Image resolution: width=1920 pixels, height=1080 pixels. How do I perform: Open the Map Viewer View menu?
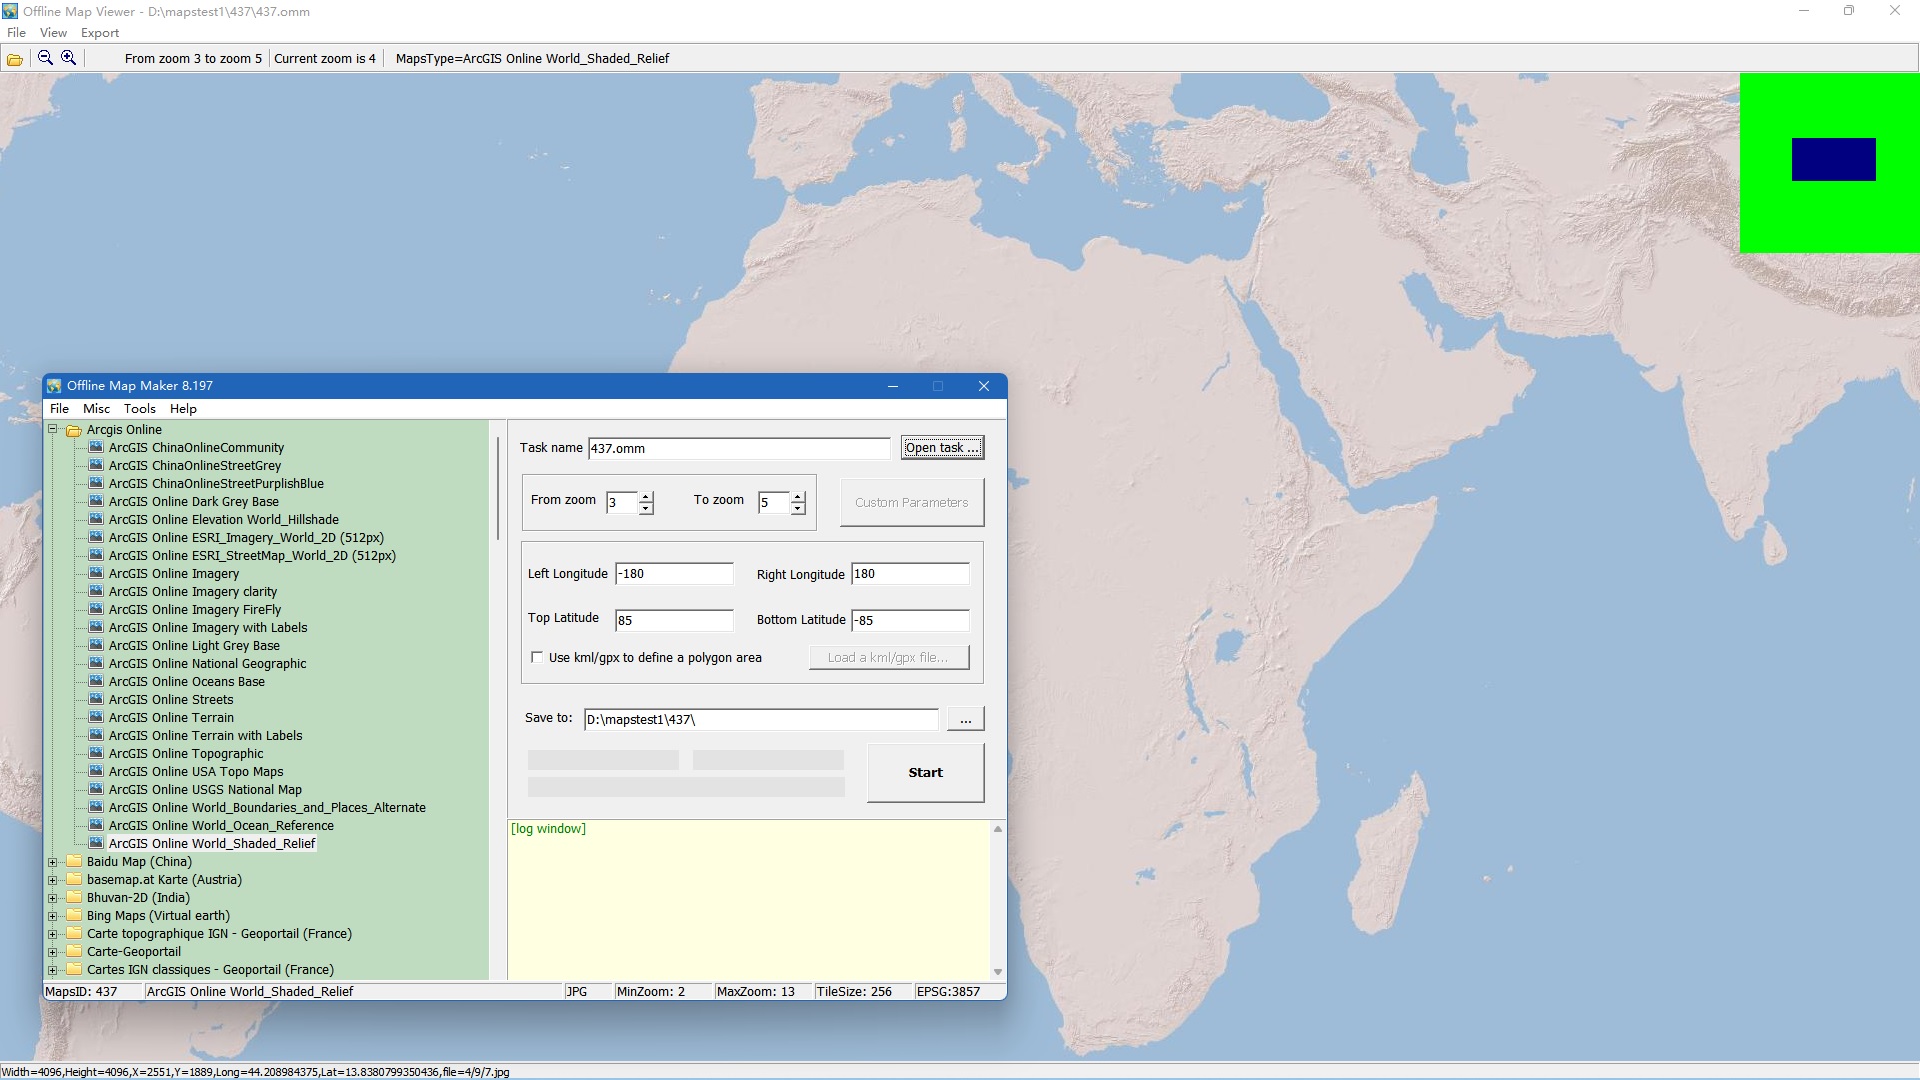[53, 33]
